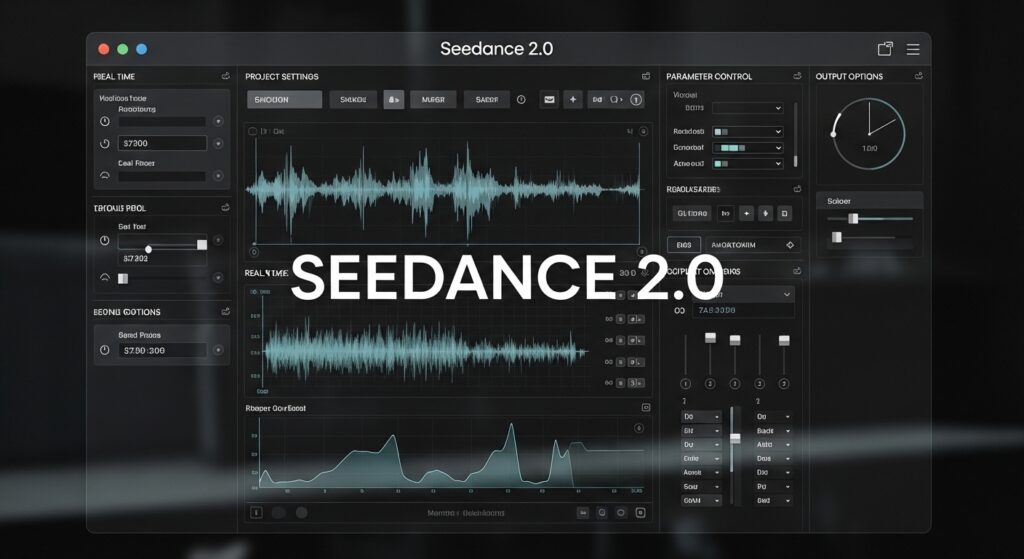Open the dropdown above the 7AB3DDG field
The height and width of the screenshot is (559, 1024).
744,295
